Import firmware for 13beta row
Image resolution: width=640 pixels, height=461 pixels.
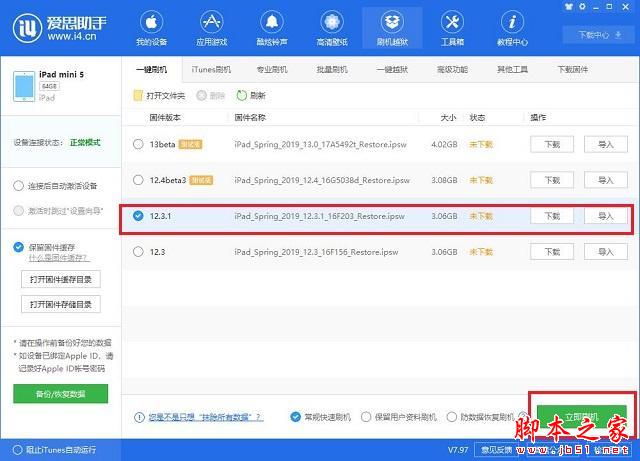(x=606, y=145)
